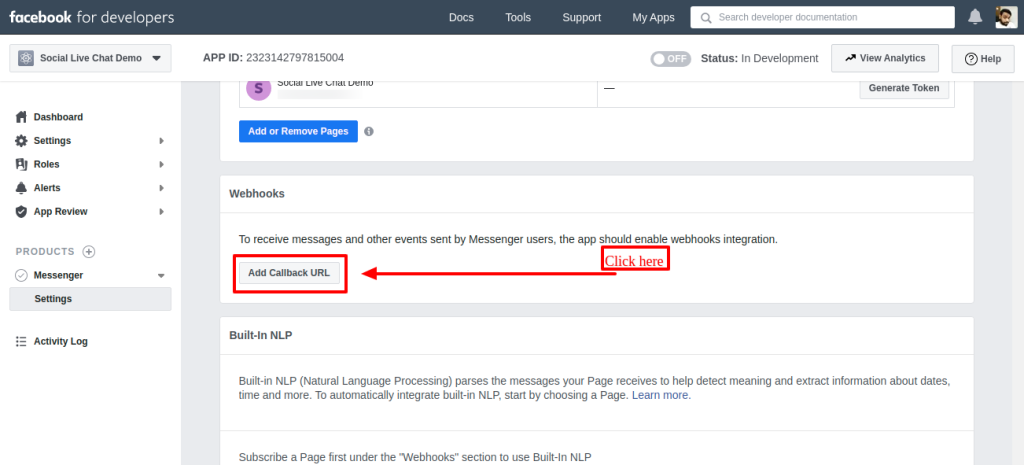Screen dimensions: 1024x465
Task: Focus the Search developer documentation field
Action: click(x=824, y=18)
